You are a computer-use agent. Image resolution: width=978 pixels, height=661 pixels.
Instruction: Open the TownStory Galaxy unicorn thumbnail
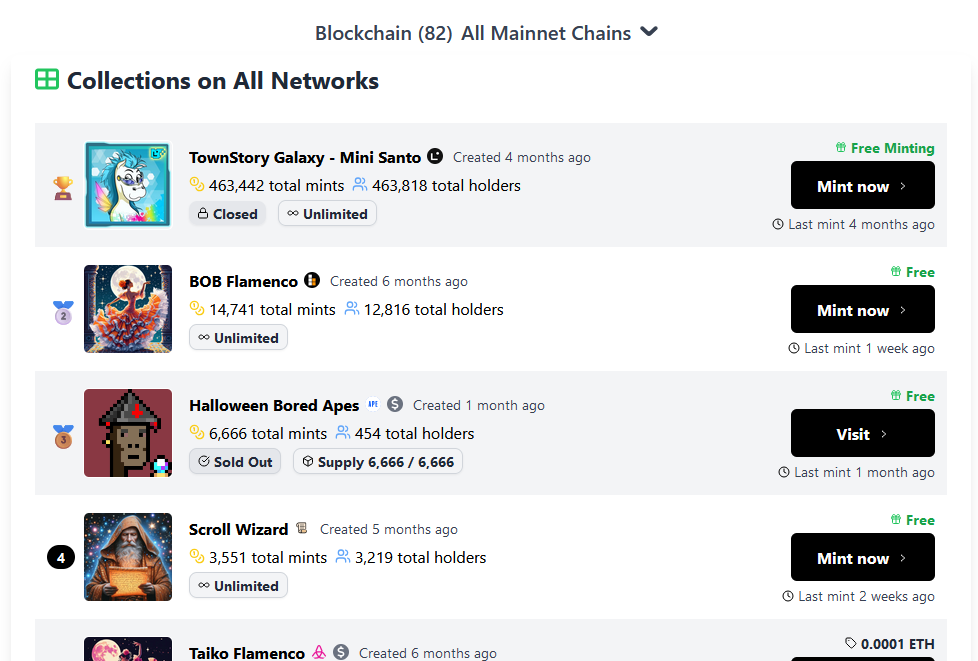(128, 185)
